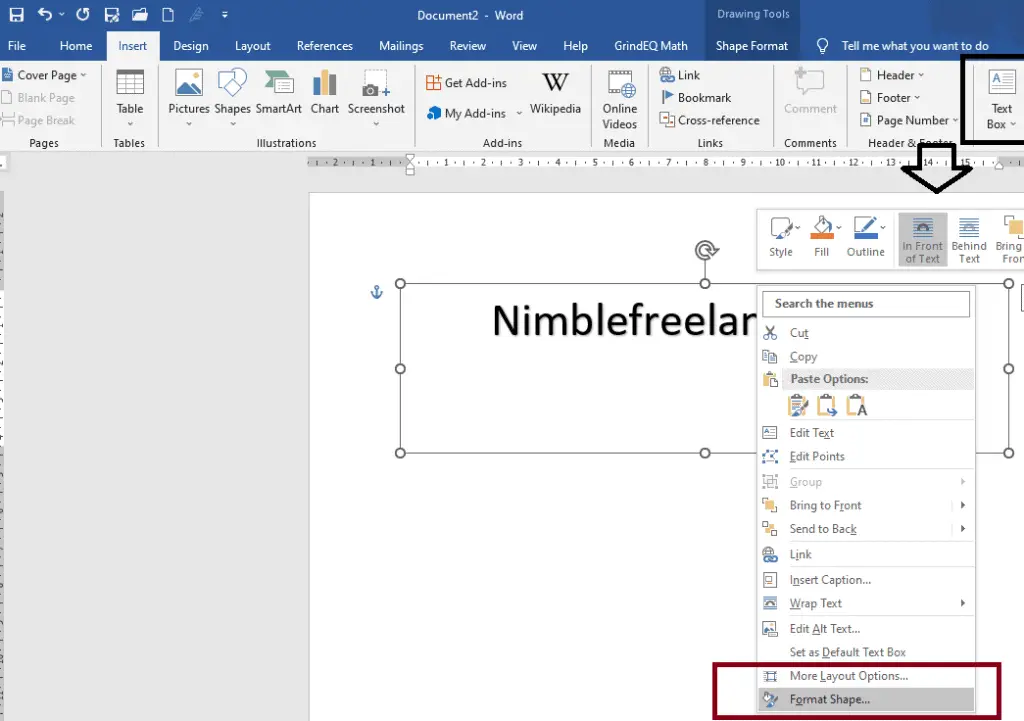Click the Search the menus field
The width and height of the screenshot is (1024, 721).
[866, 304]
